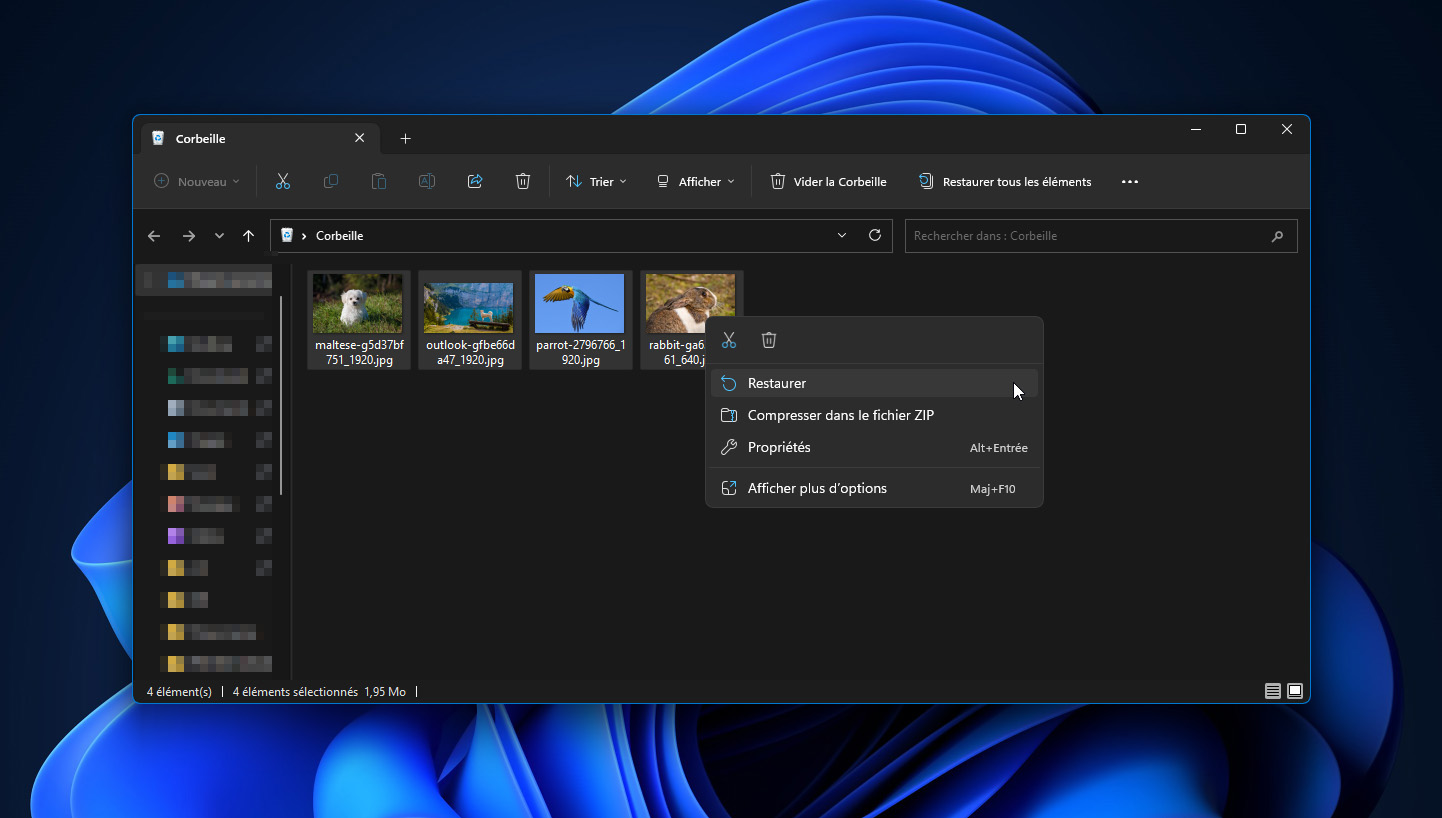Switch to details list view in the status bar
This screenshot has height=818, width=1442.
[x=1273, y=691]
